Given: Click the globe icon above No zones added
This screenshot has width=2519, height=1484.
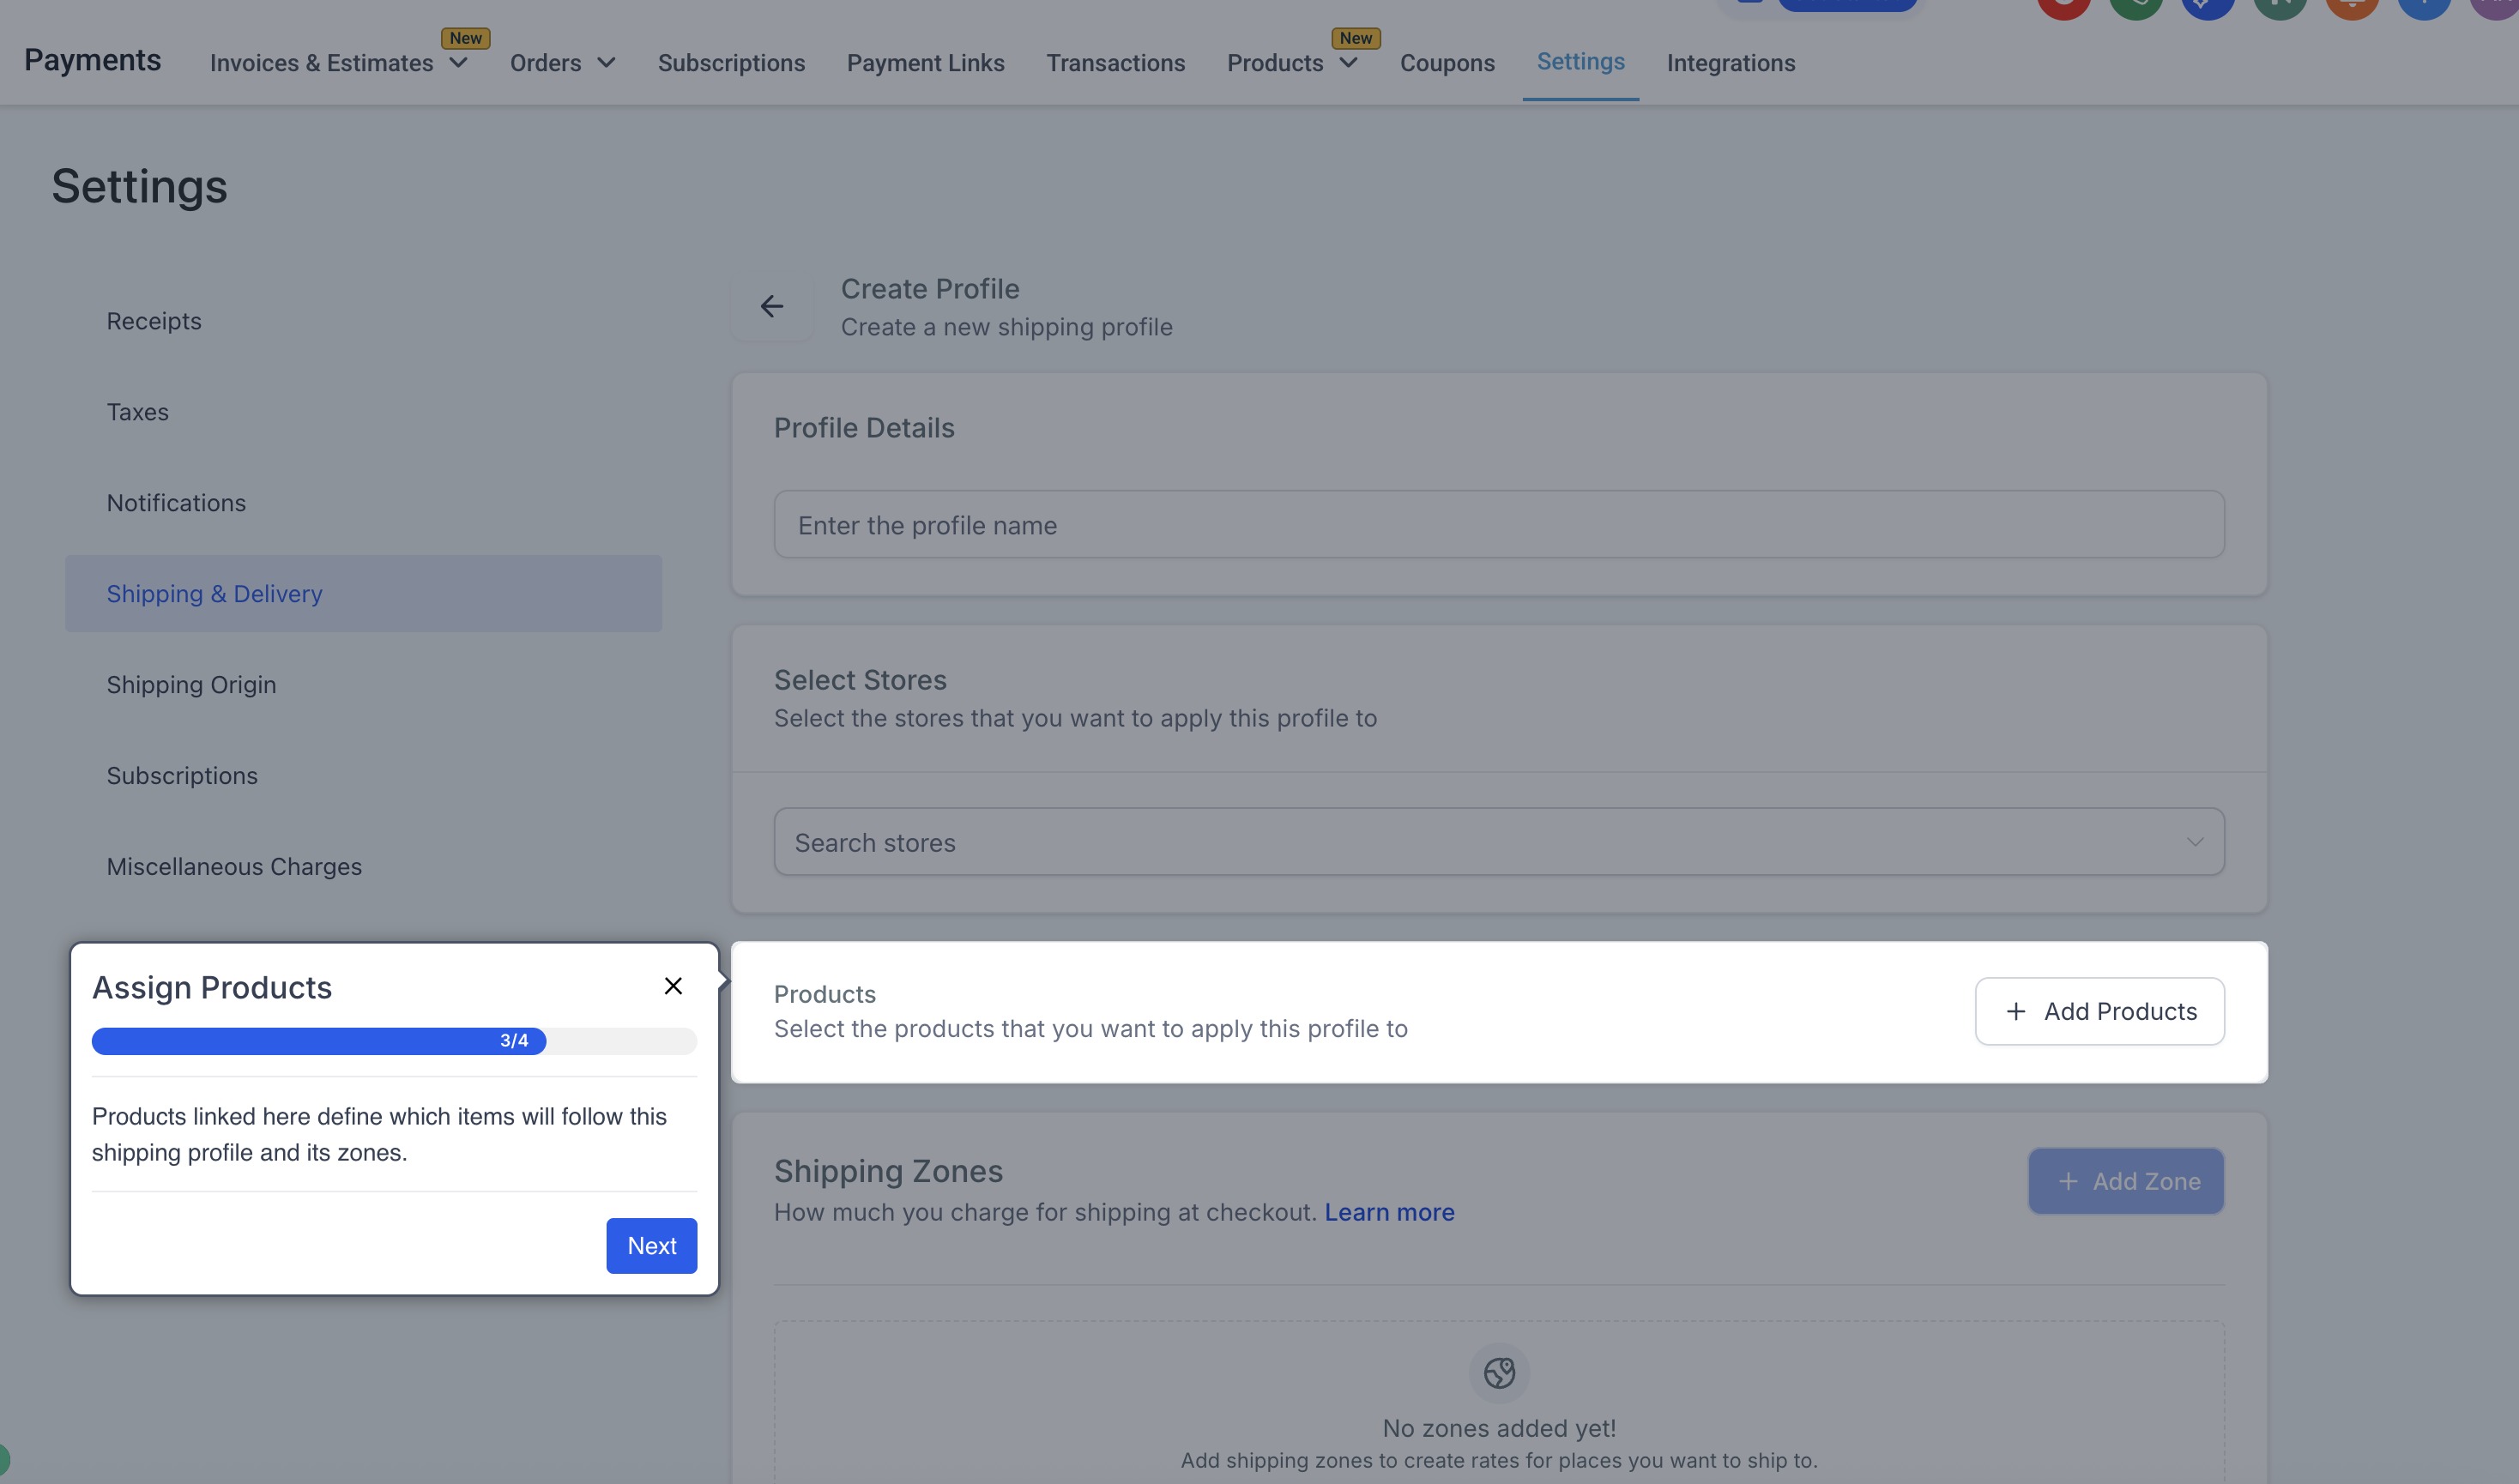Looking at the screenshot, I should (x=1498, y=1372).
